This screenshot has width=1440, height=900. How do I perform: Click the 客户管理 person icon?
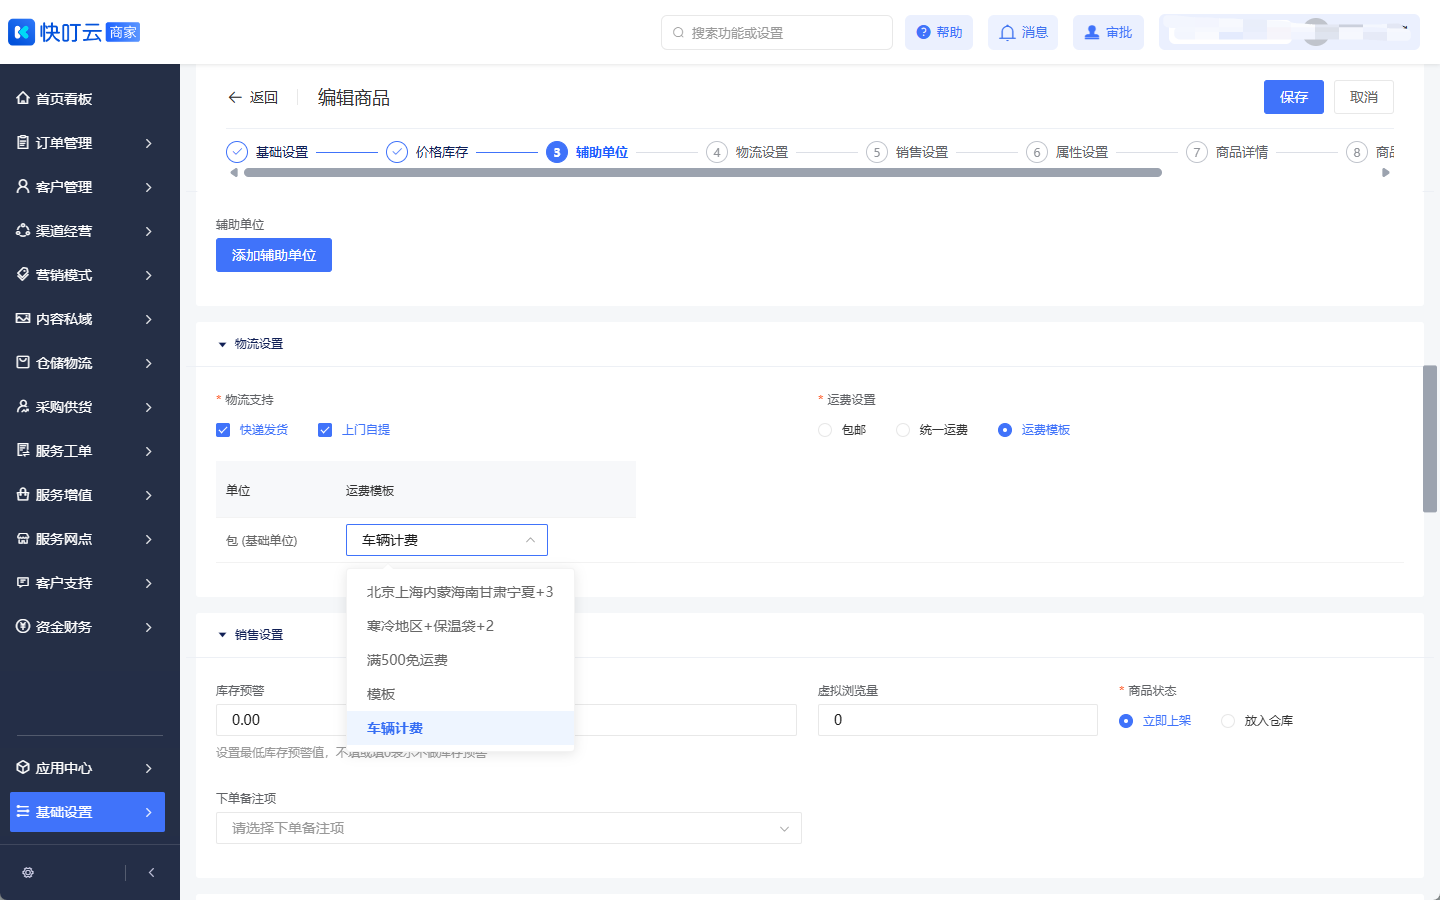(23, 186)
